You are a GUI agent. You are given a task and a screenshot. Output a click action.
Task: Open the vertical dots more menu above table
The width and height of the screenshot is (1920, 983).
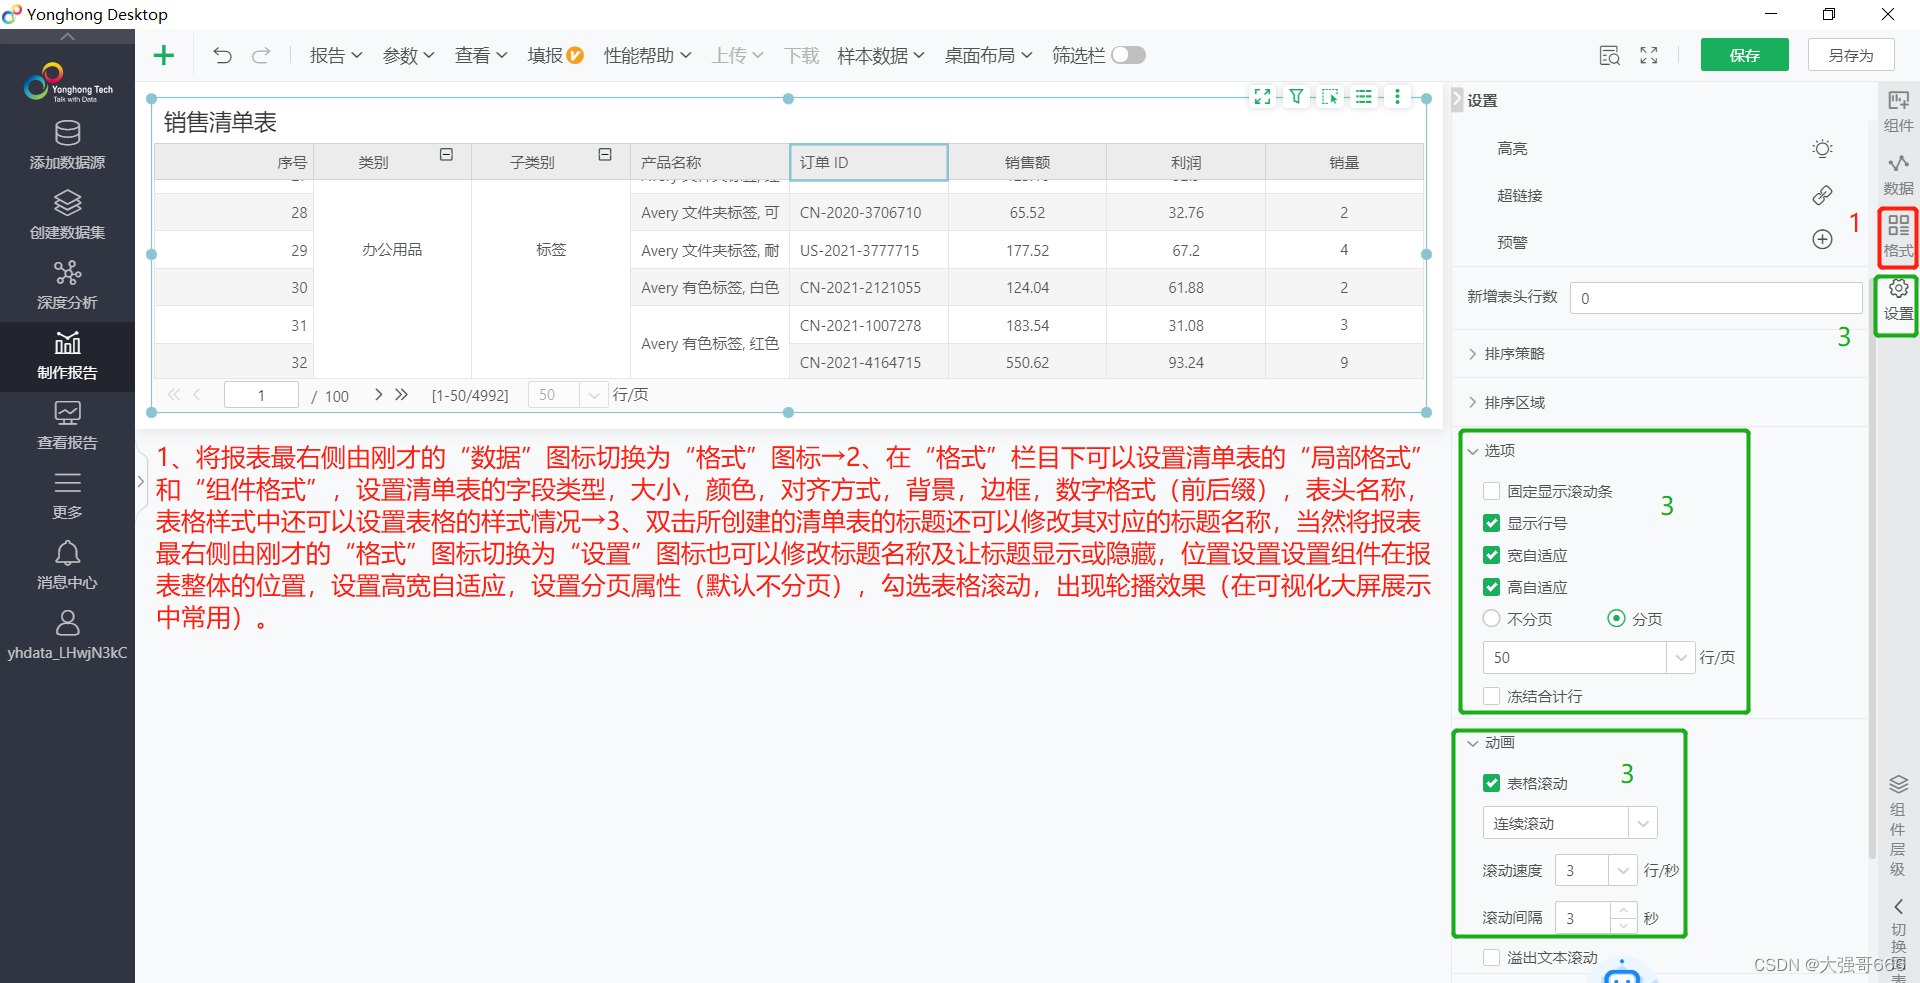[1397, 97]
